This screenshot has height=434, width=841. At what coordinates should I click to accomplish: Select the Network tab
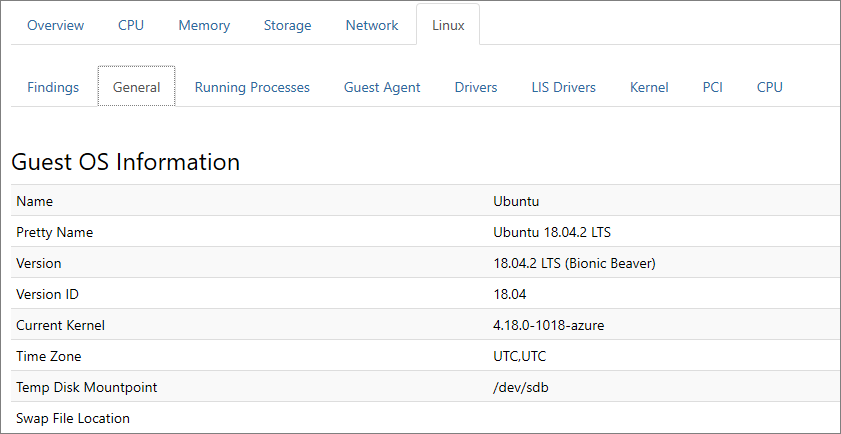coord(372,25)
